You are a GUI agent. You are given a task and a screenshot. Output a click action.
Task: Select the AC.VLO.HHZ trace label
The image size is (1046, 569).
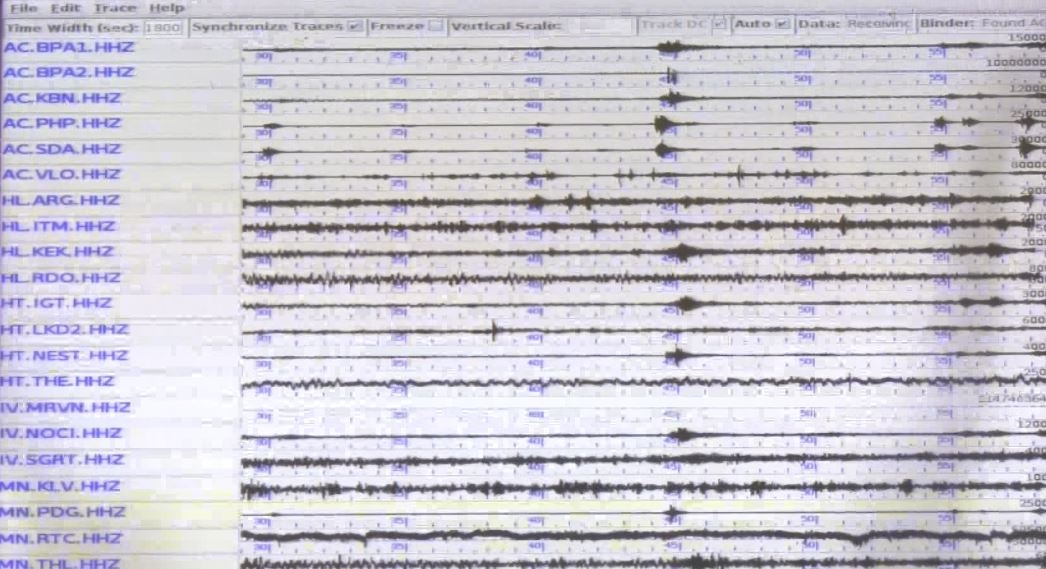click(61, 175)
